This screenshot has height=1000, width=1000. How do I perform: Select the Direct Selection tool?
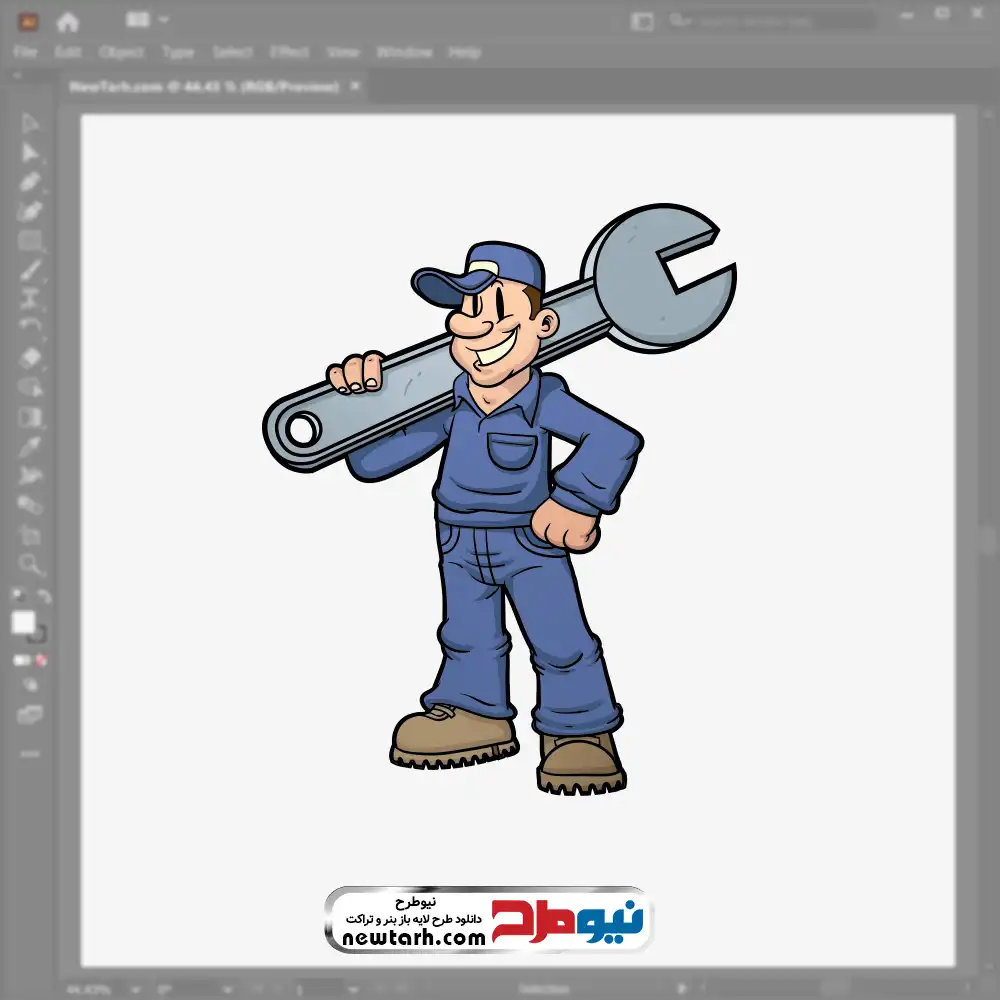pyautogui.click(x=30, y=153)
